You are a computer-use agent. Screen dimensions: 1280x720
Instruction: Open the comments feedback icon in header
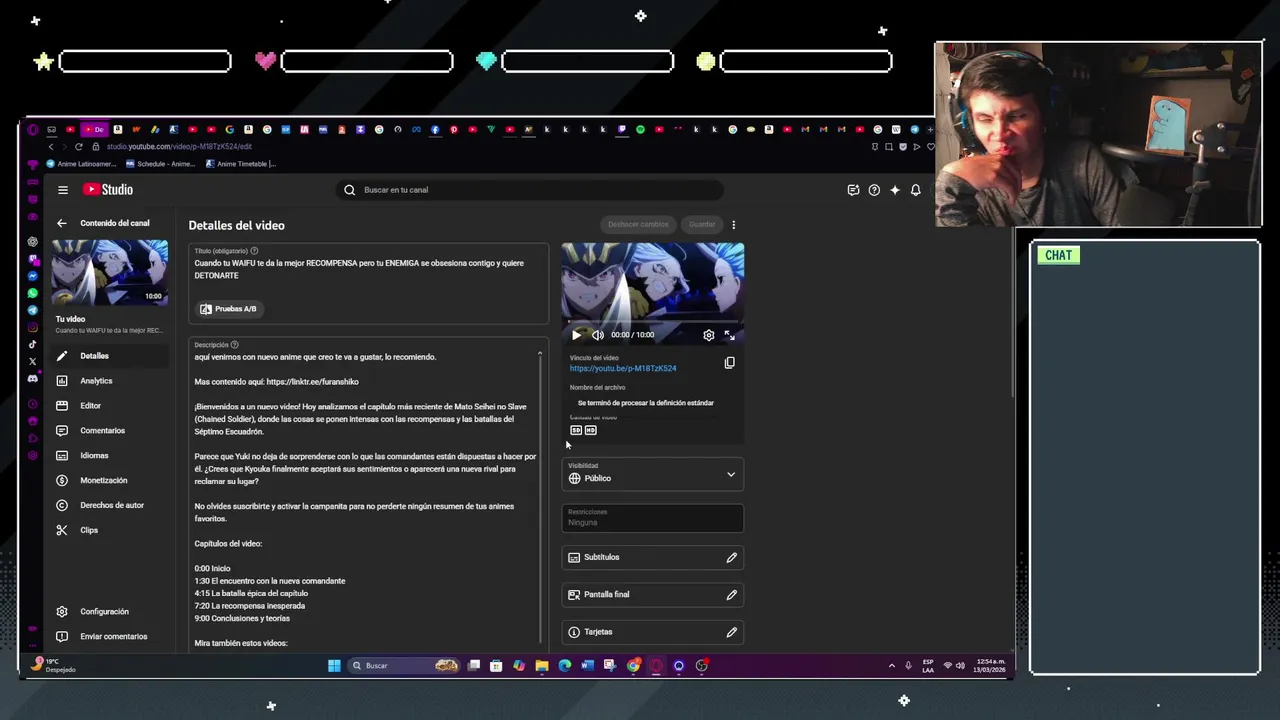(x=853, y=190)
